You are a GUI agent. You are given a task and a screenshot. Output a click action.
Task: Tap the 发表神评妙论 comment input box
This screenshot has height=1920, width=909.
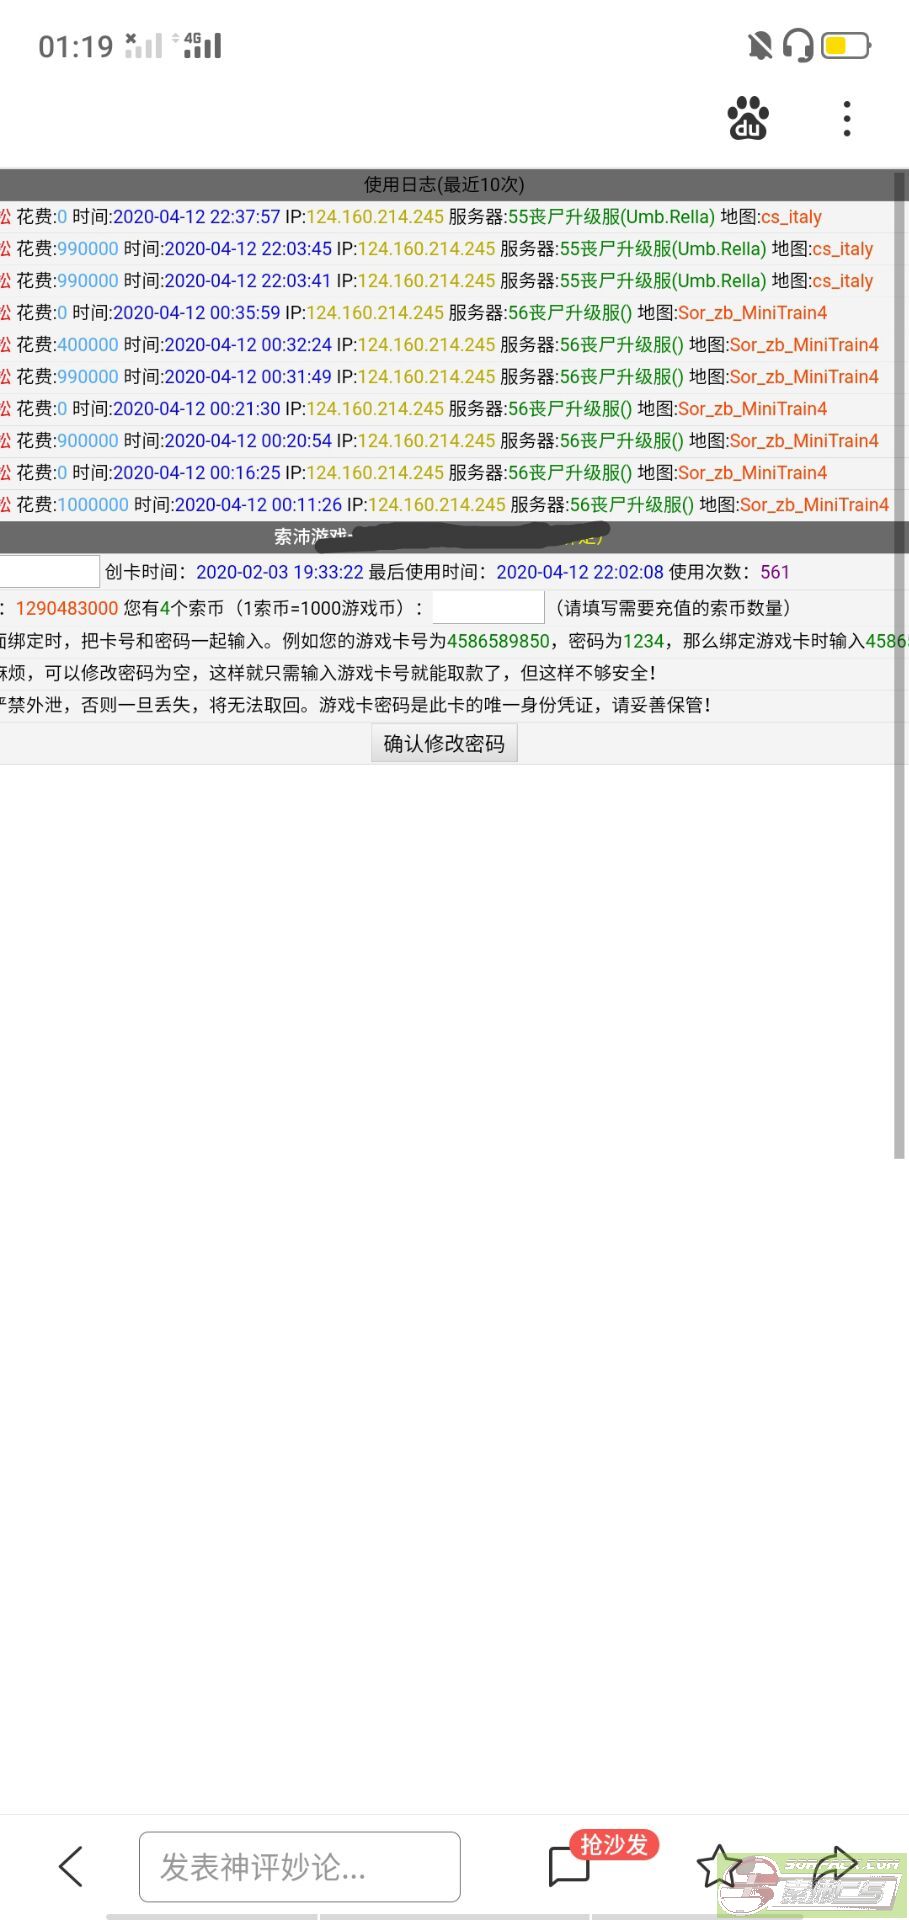coord(299,1866)
